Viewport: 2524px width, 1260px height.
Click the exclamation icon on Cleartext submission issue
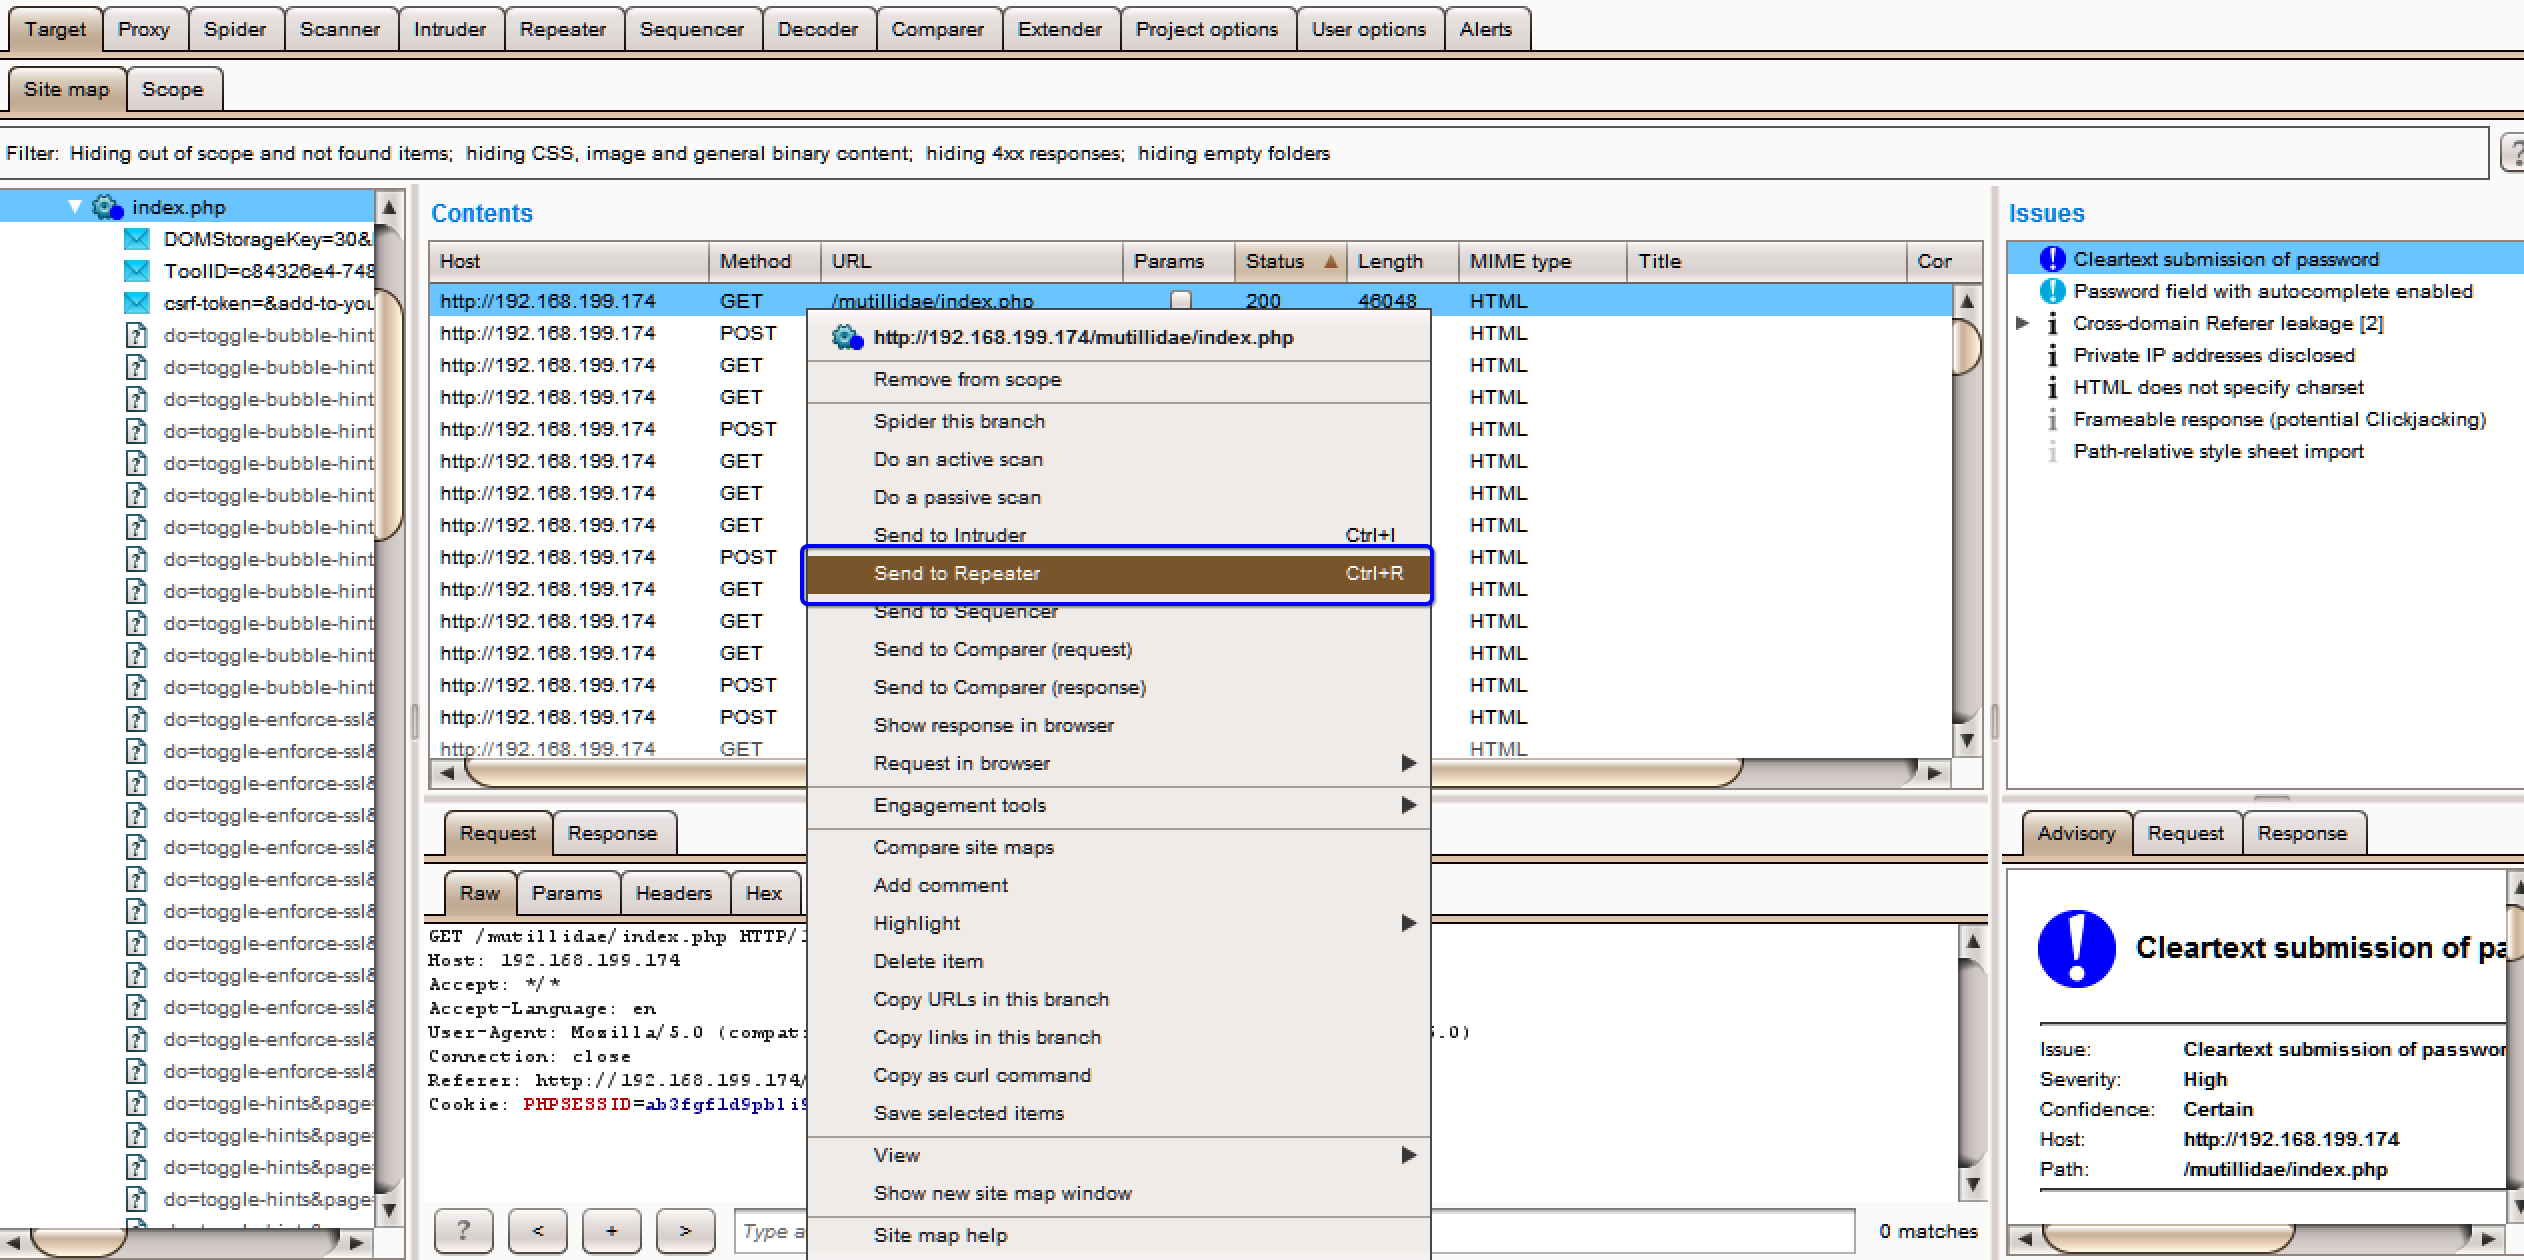[2051, 257]
